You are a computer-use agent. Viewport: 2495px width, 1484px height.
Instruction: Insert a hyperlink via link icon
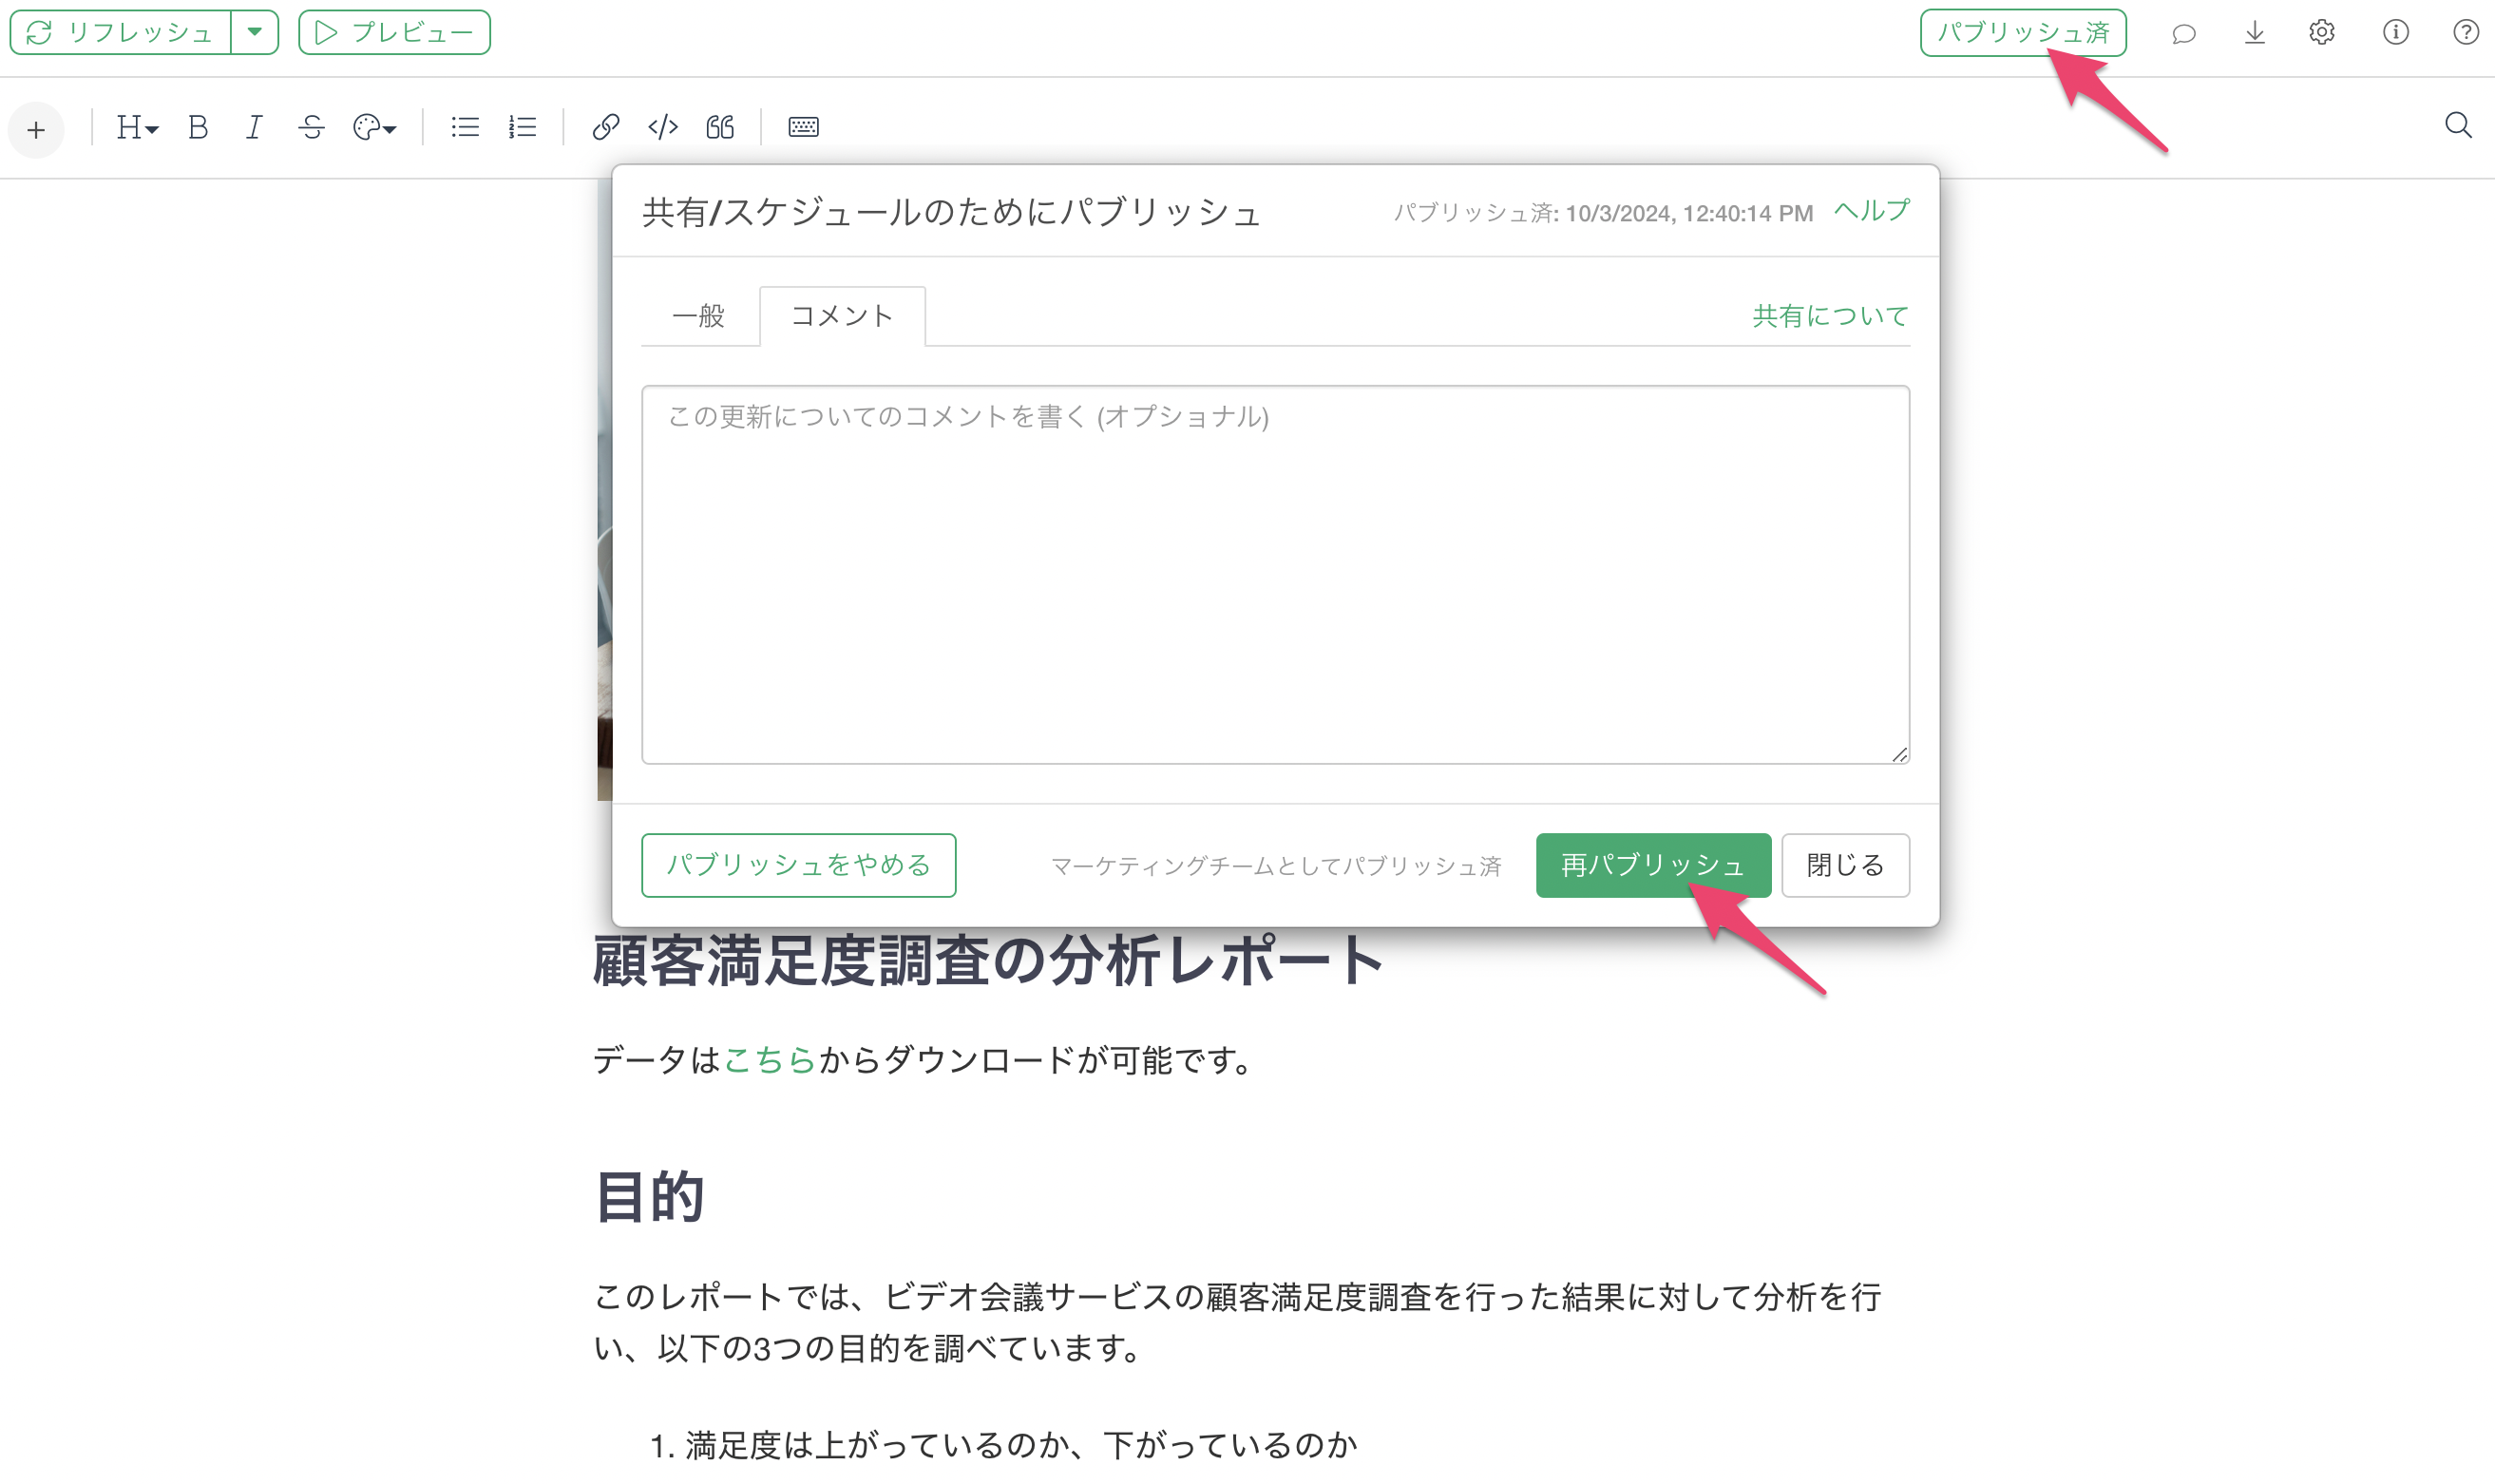605,127
